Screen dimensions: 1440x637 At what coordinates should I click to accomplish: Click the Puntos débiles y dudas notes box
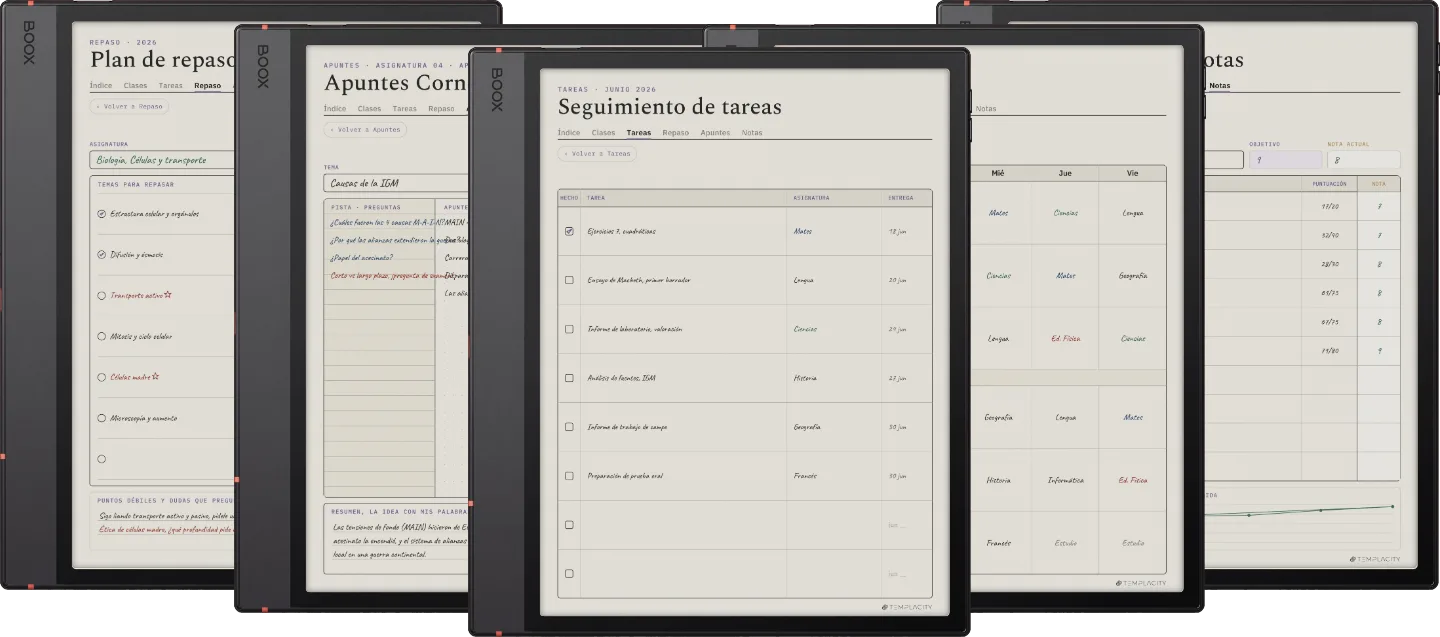point(162,521)
